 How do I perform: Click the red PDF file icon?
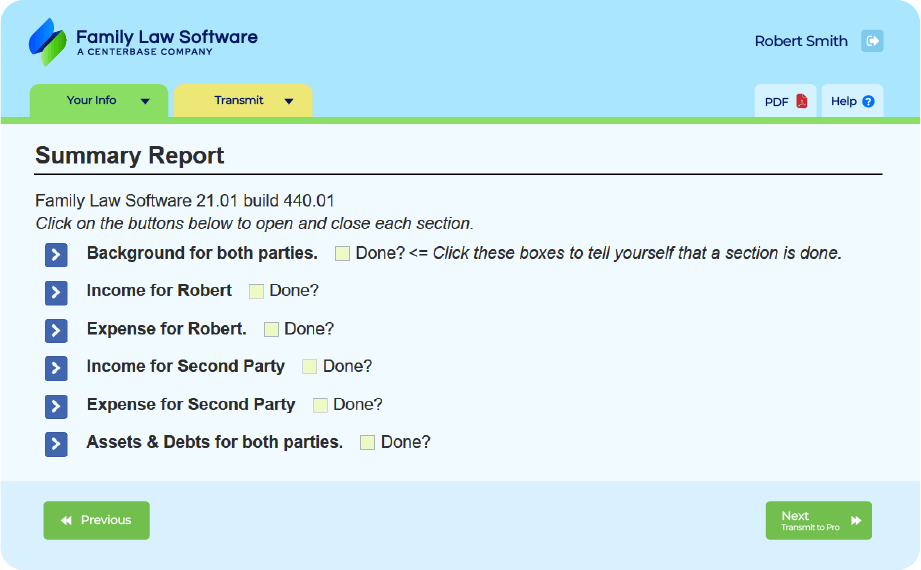[801, 101]
